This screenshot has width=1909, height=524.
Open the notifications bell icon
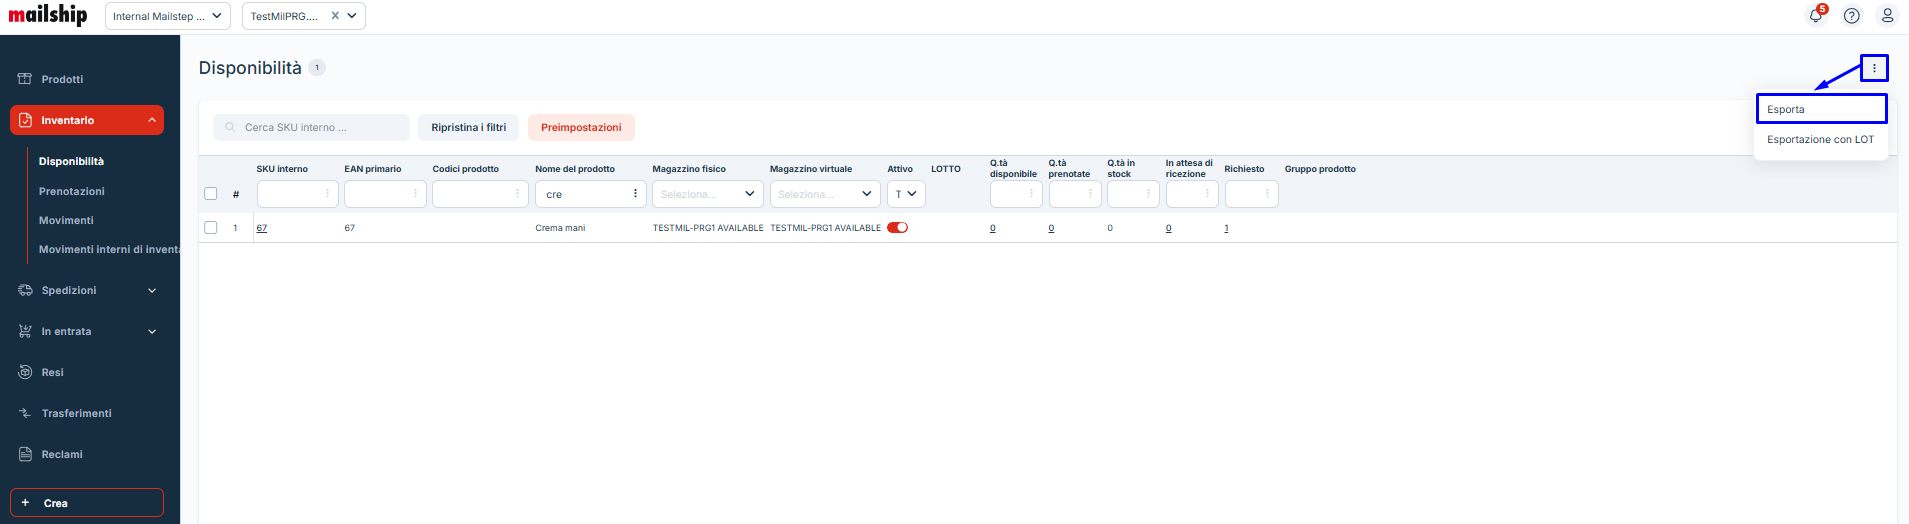coord(1816,16)
